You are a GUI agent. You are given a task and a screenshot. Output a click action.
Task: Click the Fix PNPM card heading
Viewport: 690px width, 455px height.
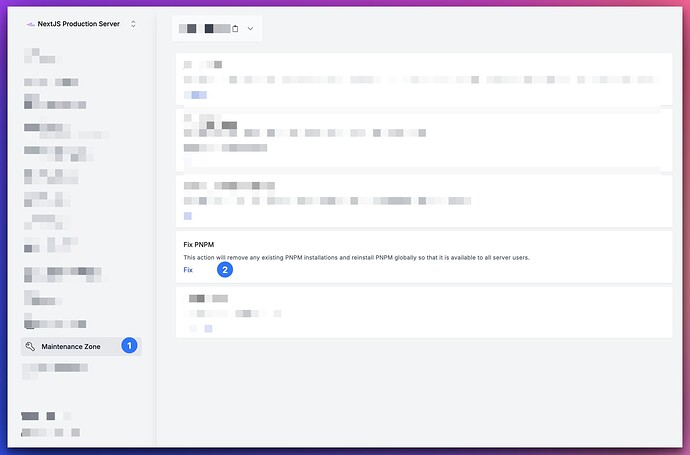pyautogui.click(x=198, y=244)
